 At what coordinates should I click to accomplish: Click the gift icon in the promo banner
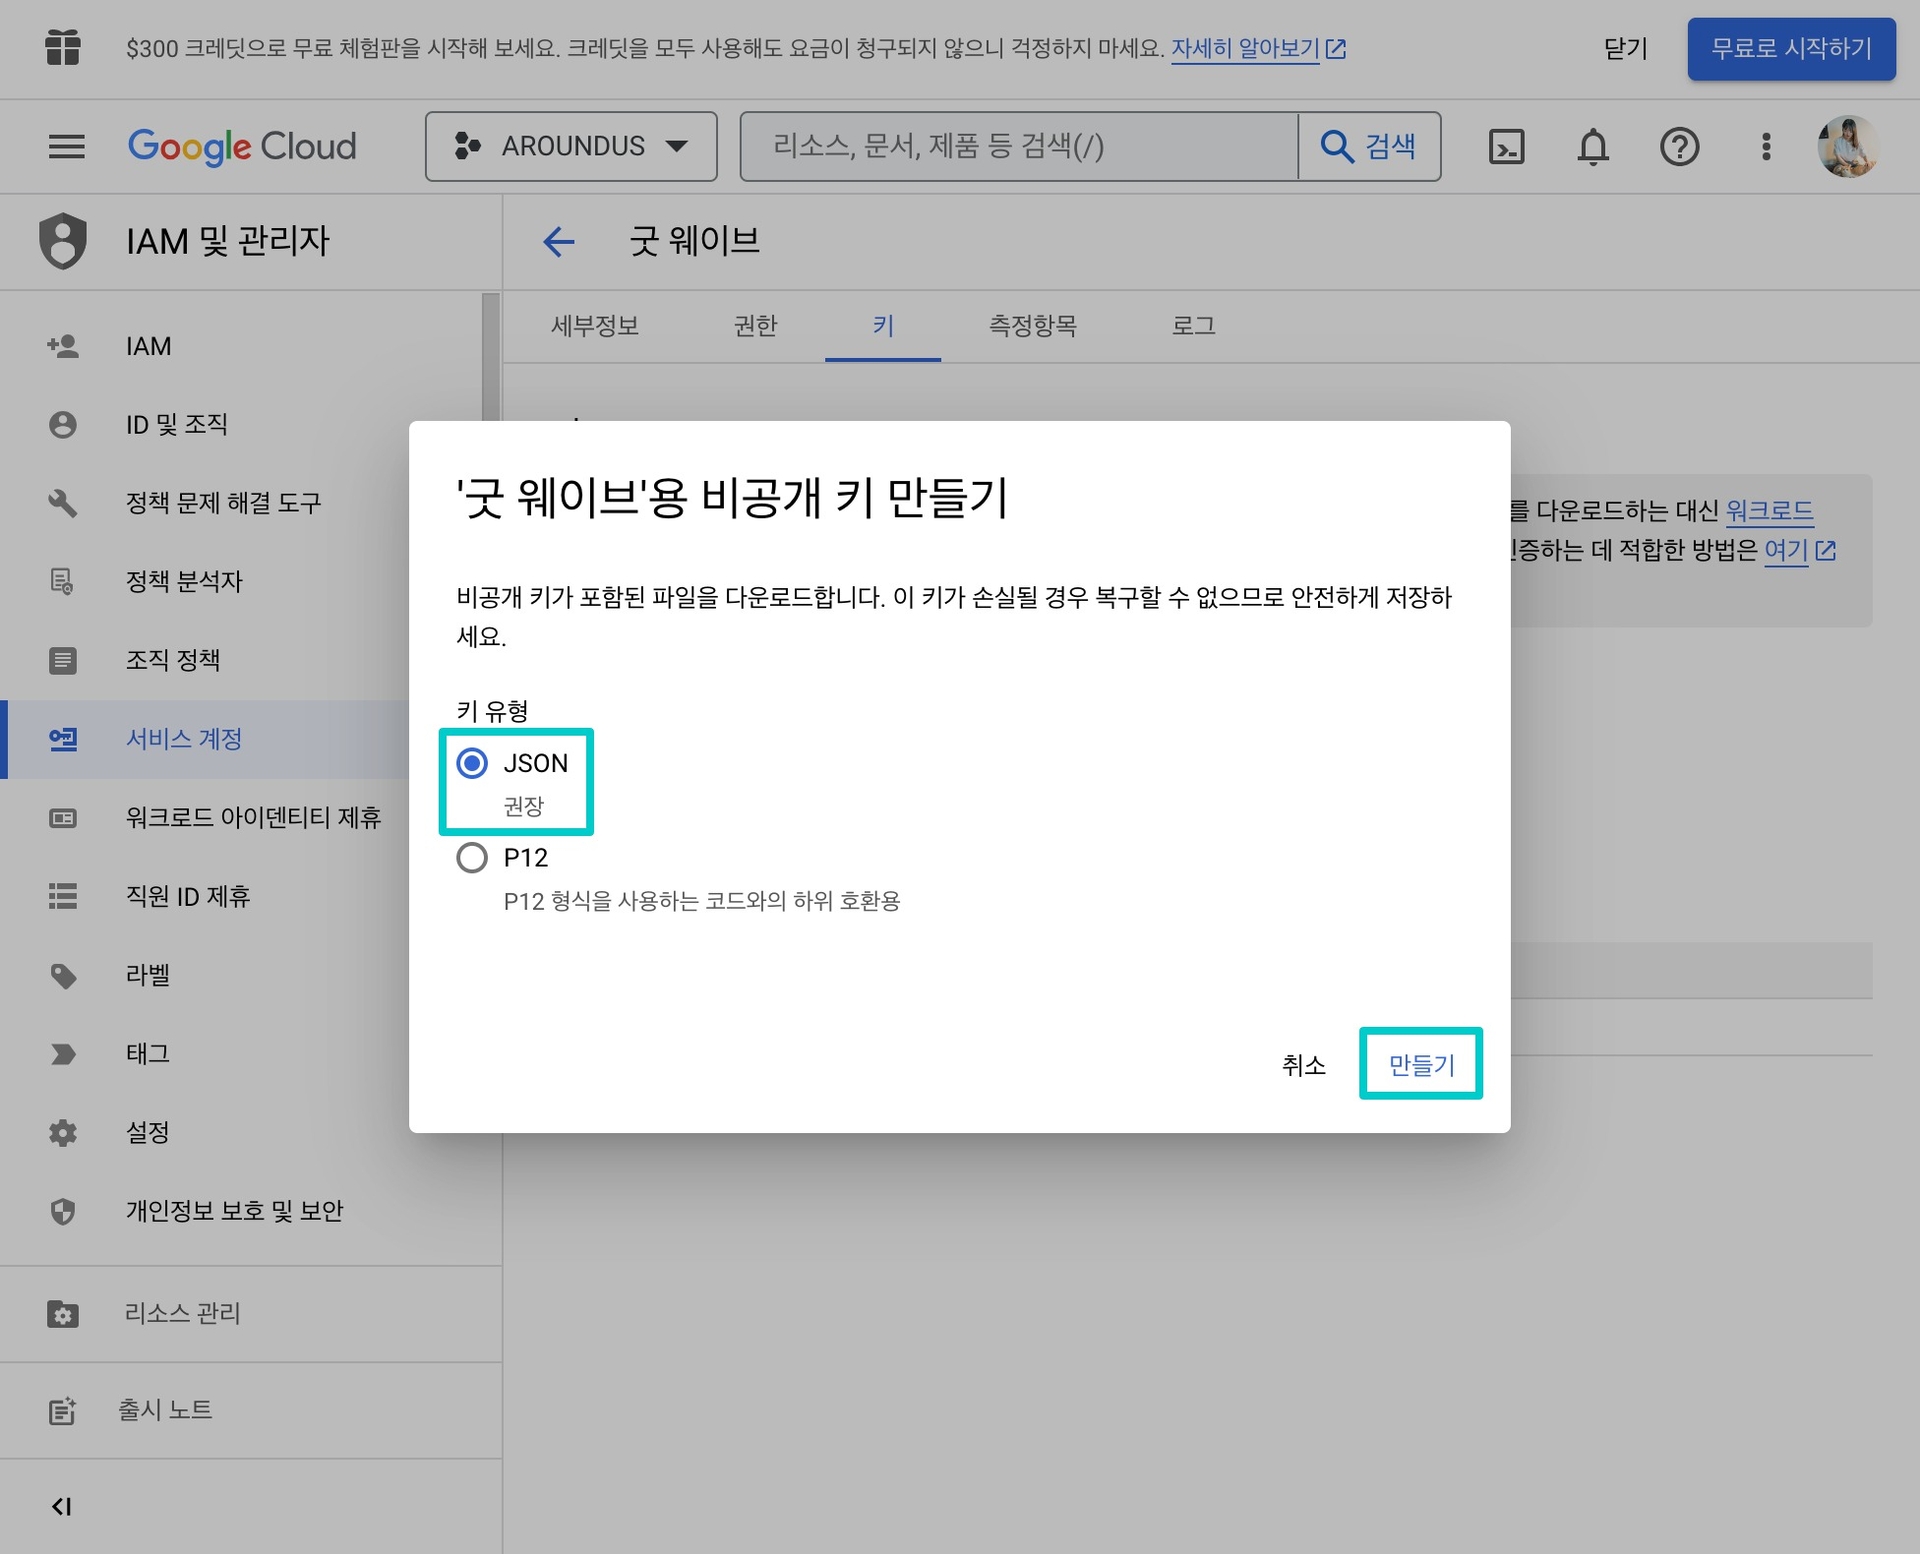[62, 48]
